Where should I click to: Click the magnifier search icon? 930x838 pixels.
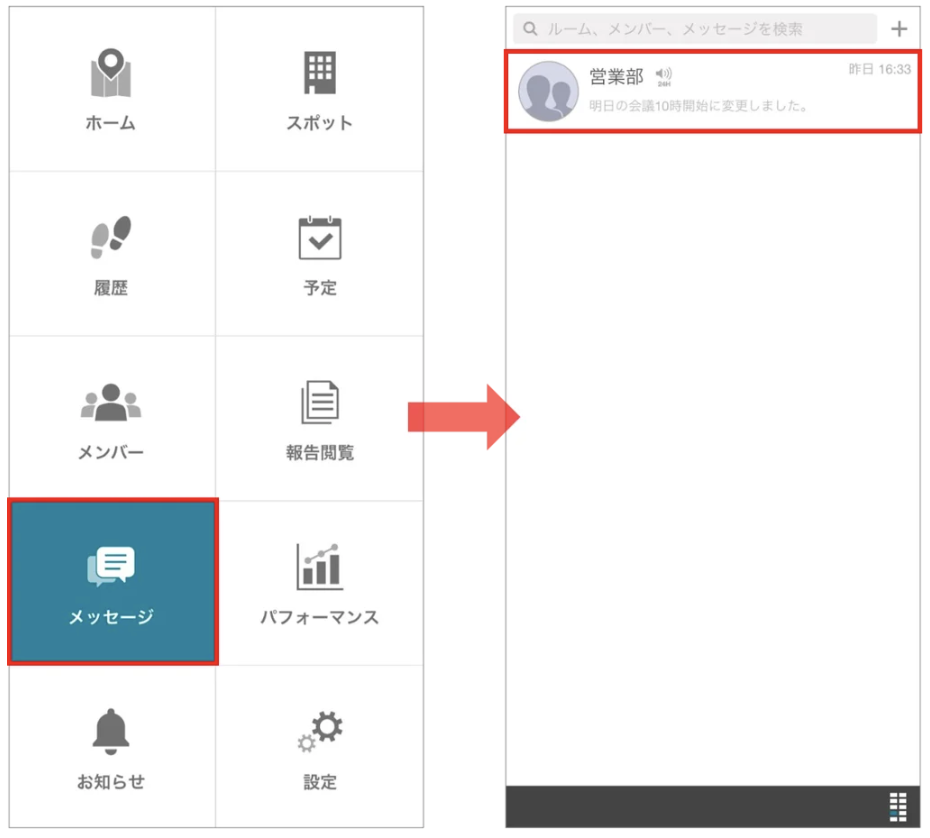(530, 28)
